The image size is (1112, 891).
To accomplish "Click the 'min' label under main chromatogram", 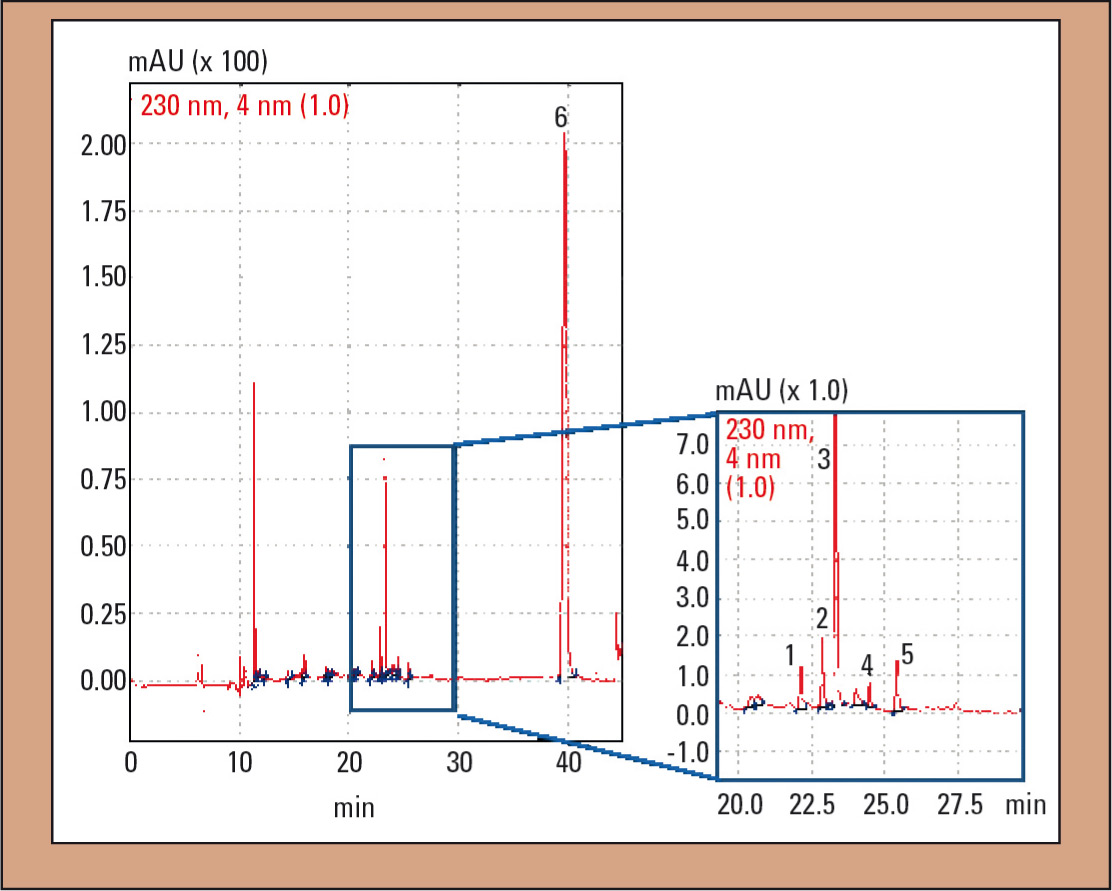I will pos(354,808).
